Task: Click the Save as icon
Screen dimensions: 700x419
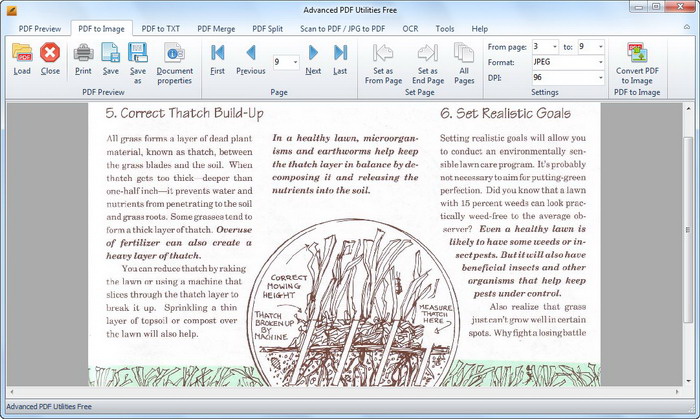Action: [138, 53]
